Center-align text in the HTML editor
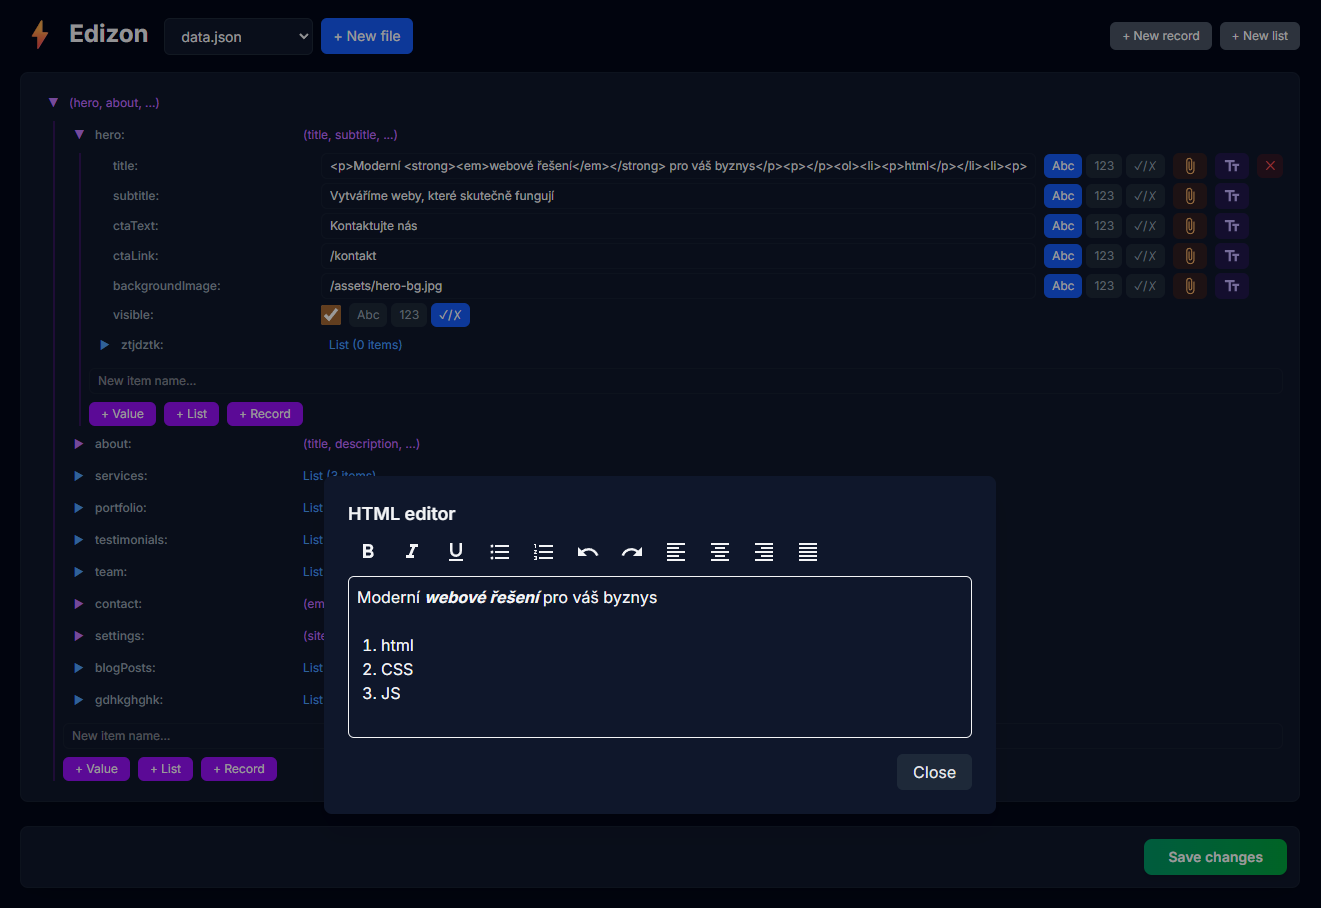This screenshot has width=1321, height=908. pyautogui.click(x=720, y=551)
